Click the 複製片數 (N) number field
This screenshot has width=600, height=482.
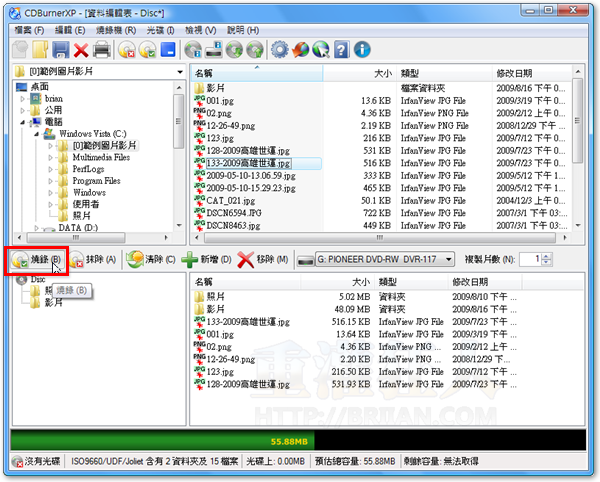(x=531, y=260)
